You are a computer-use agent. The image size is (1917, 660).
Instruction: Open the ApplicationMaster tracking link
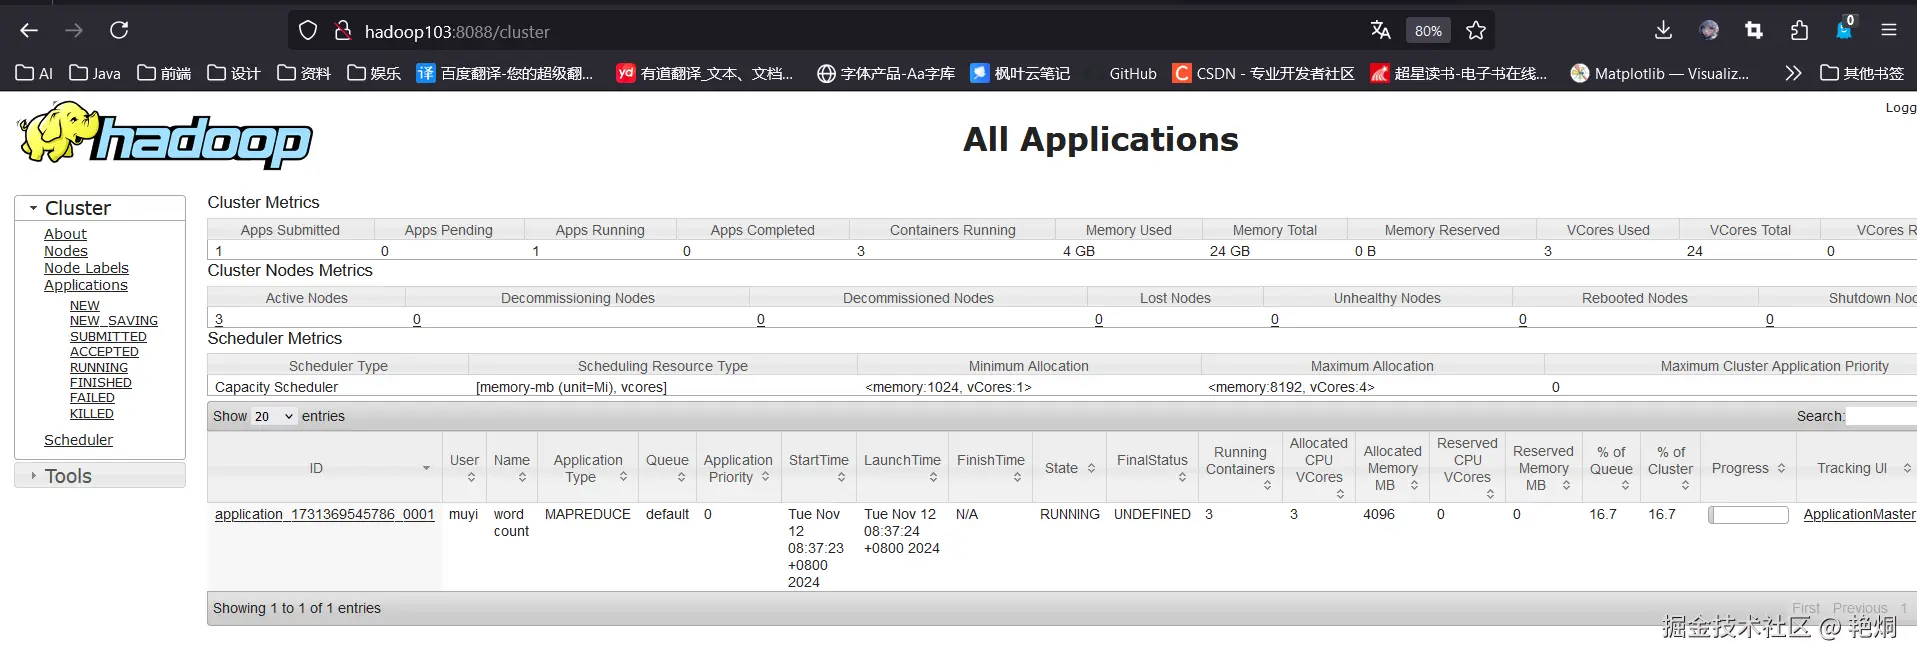click(1859, 514)
